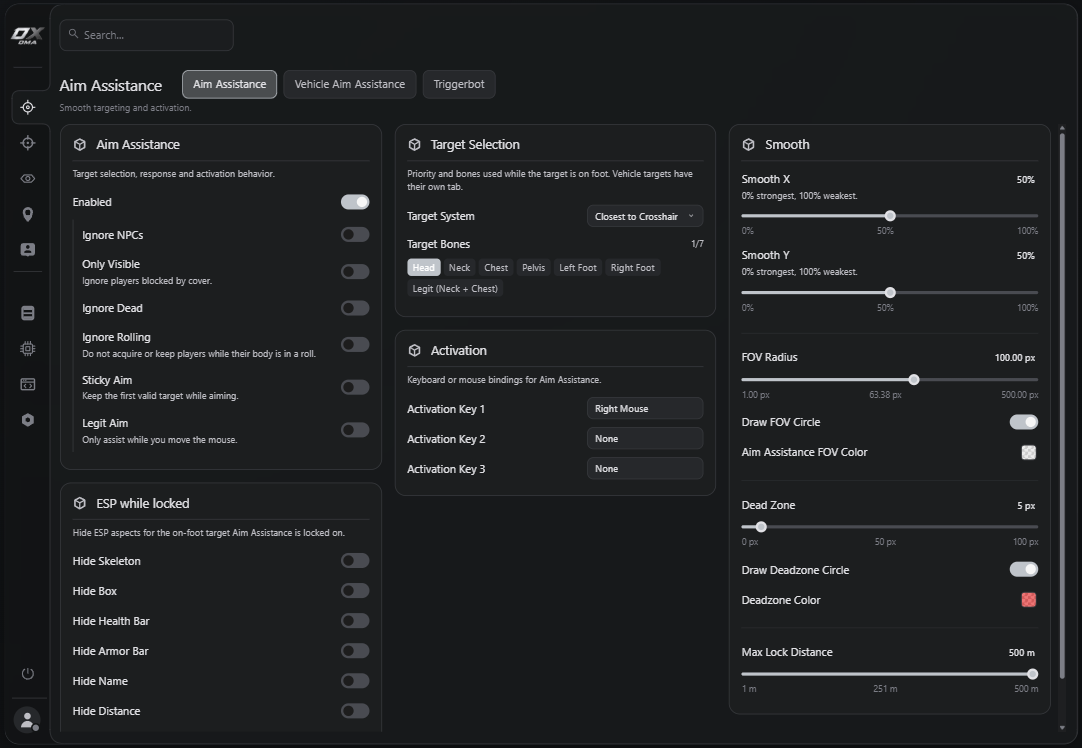The width and height of the screenshot is (1082, 748).
Task: Enable Ignore Rolling switch
Action: pos(355,344)
